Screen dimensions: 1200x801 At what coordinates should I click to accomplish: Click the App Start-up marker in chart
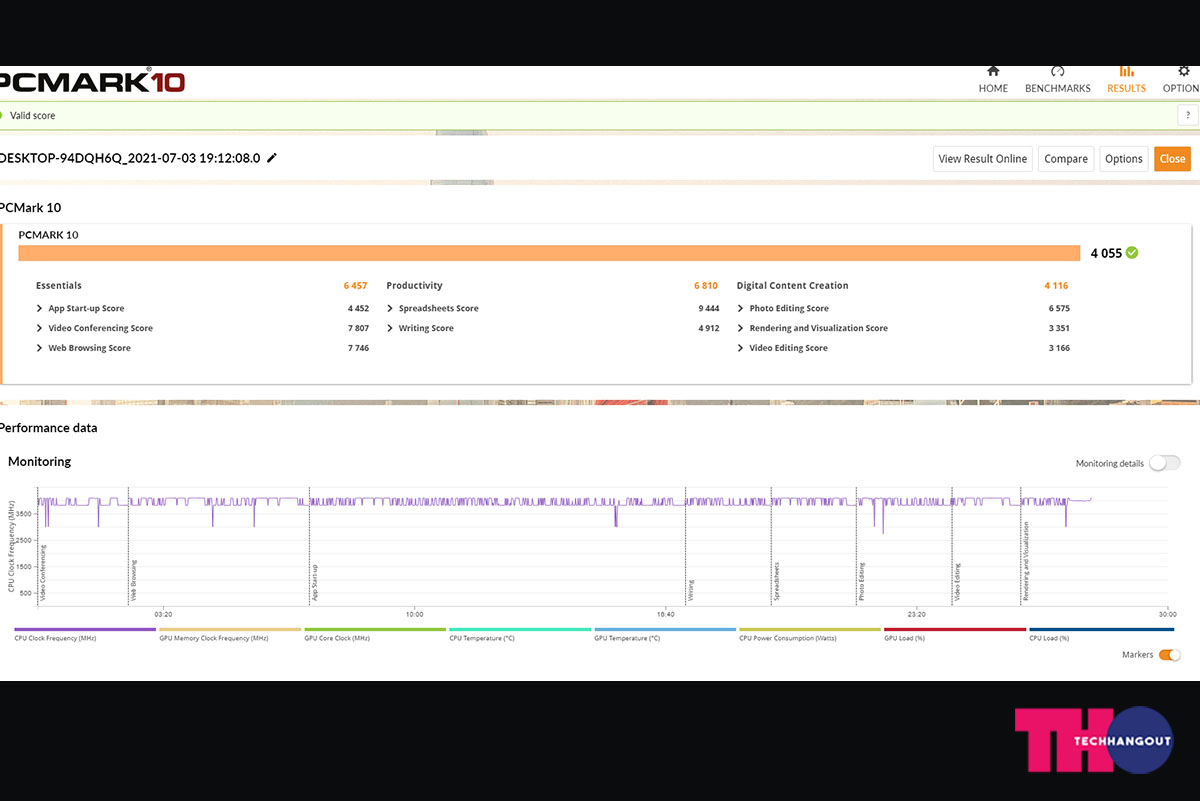tap(314, 582)
